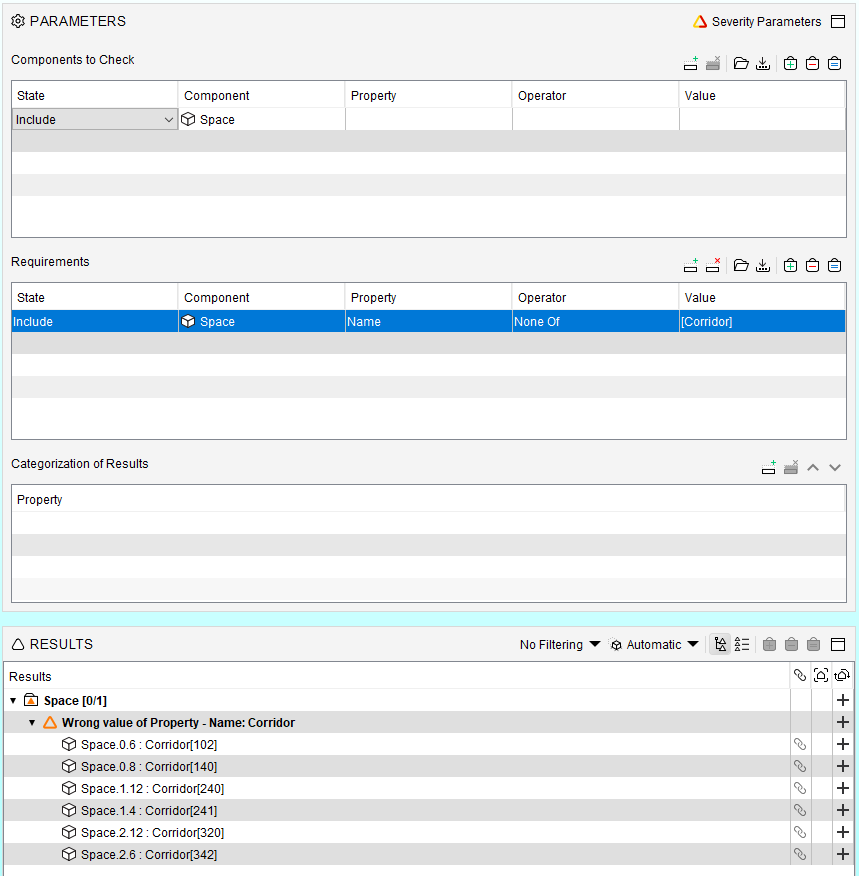The image size is (859, 876).
Task: Link icon on Space.1.4 row
Action: tap(800, 810)
